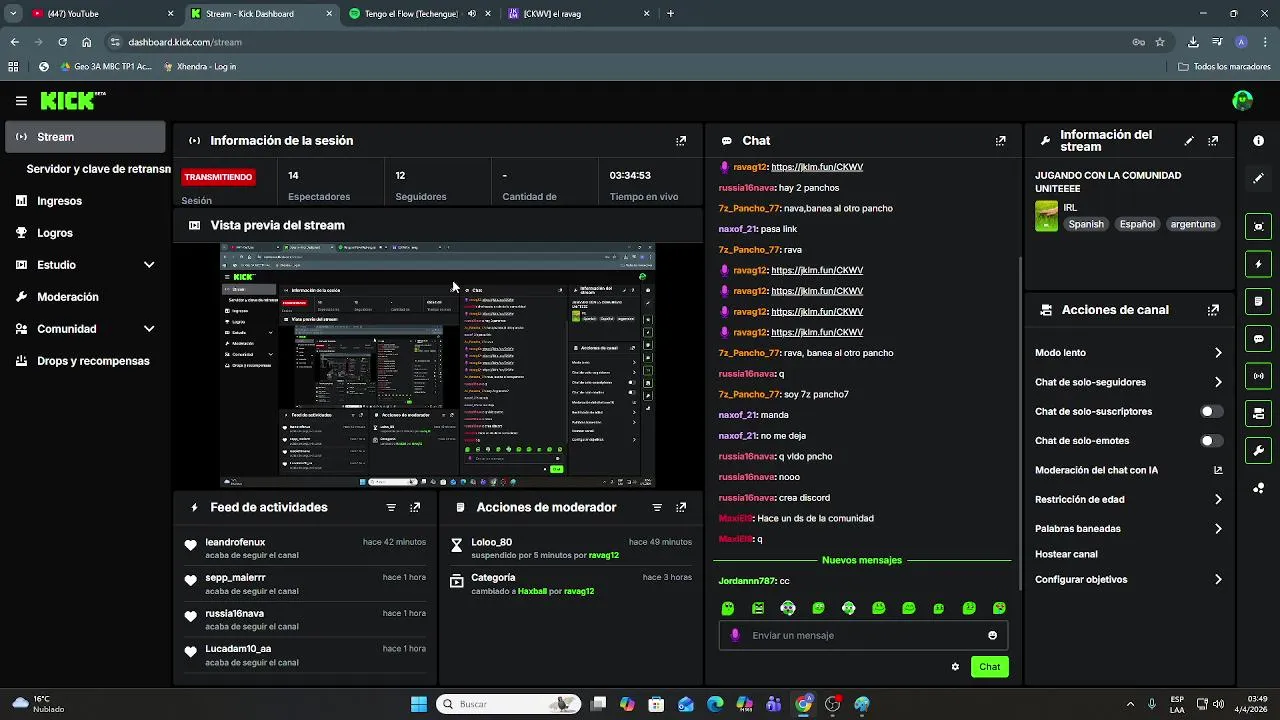Screen dimensions: 1280x720
Task: Open the emoji picker in the message box
Action: (992, 636)
